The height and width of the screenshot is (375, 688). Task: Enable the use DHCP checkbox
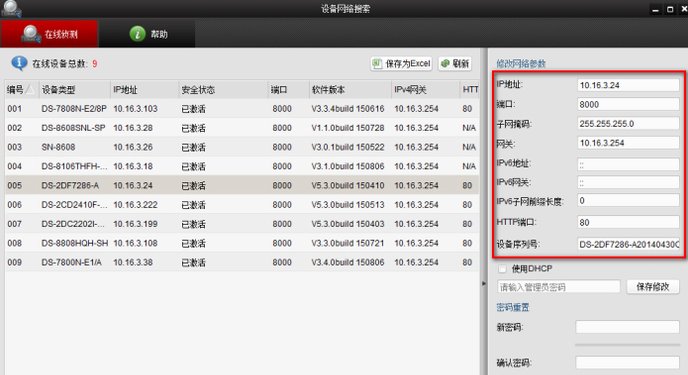pos(503,268)
